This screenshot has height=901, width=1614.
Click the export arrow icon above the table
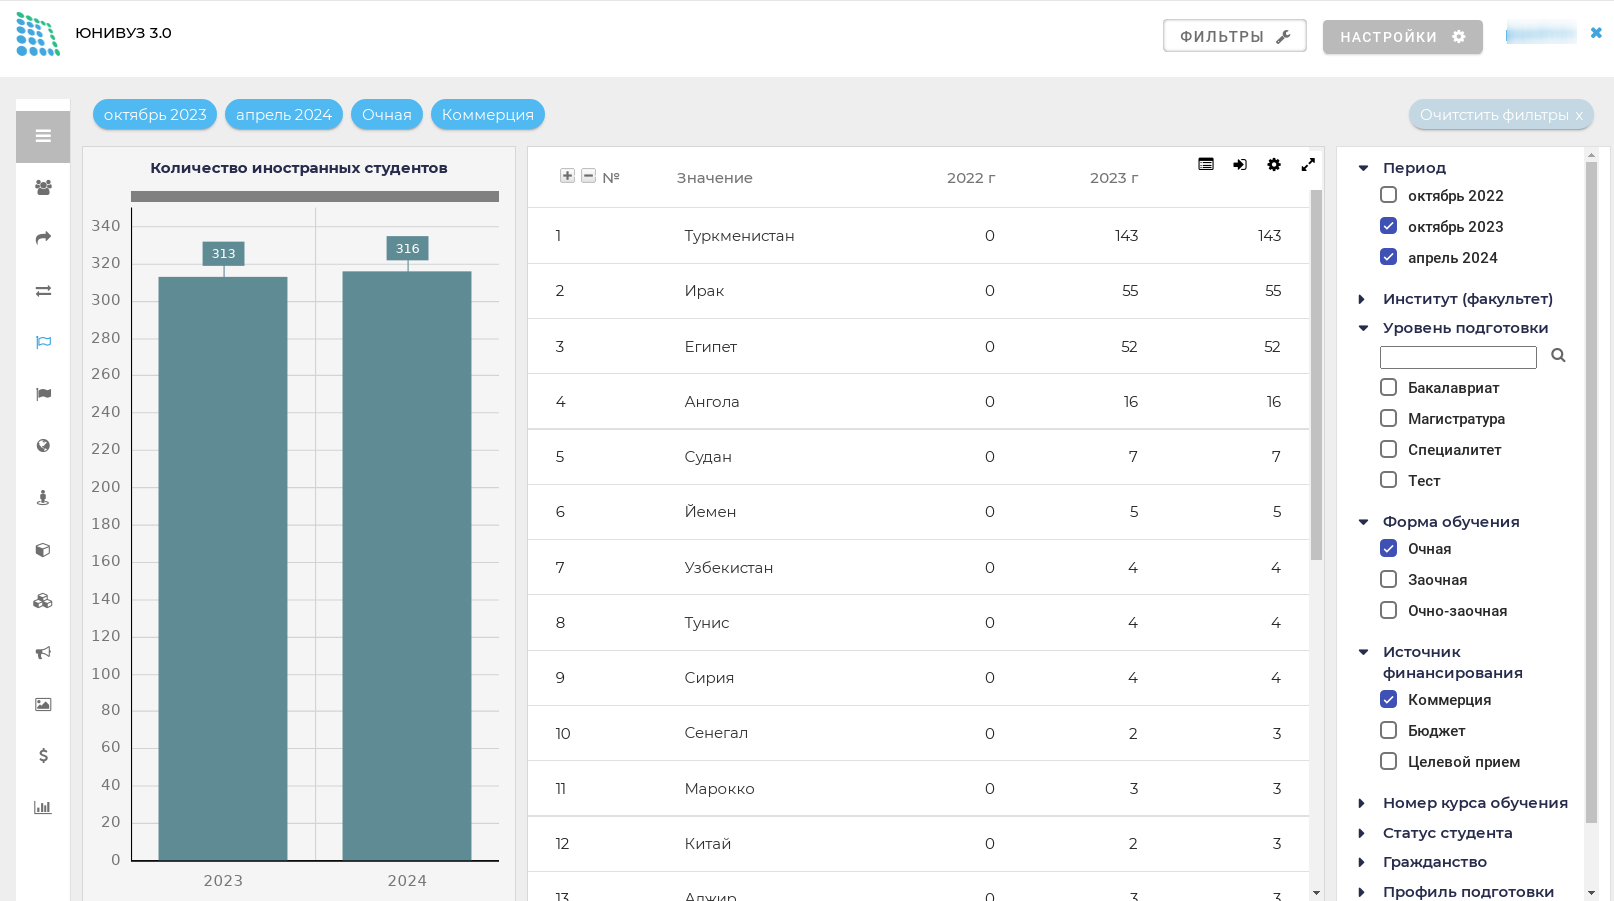coord(1240,164)
